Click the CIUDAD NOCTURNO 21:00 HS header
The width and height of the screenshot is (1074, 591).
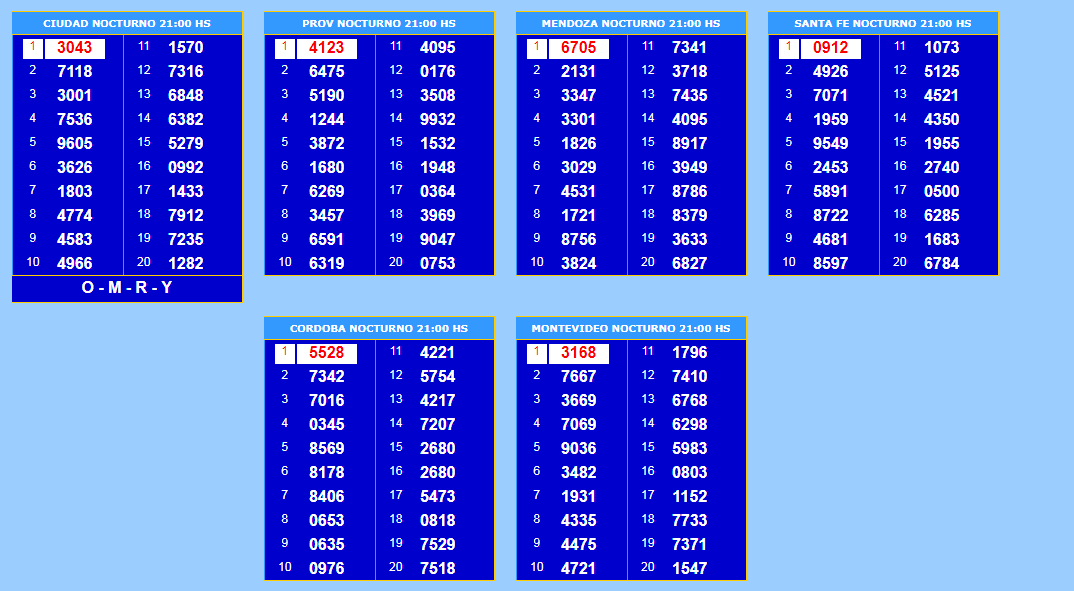tap(126, 23)
